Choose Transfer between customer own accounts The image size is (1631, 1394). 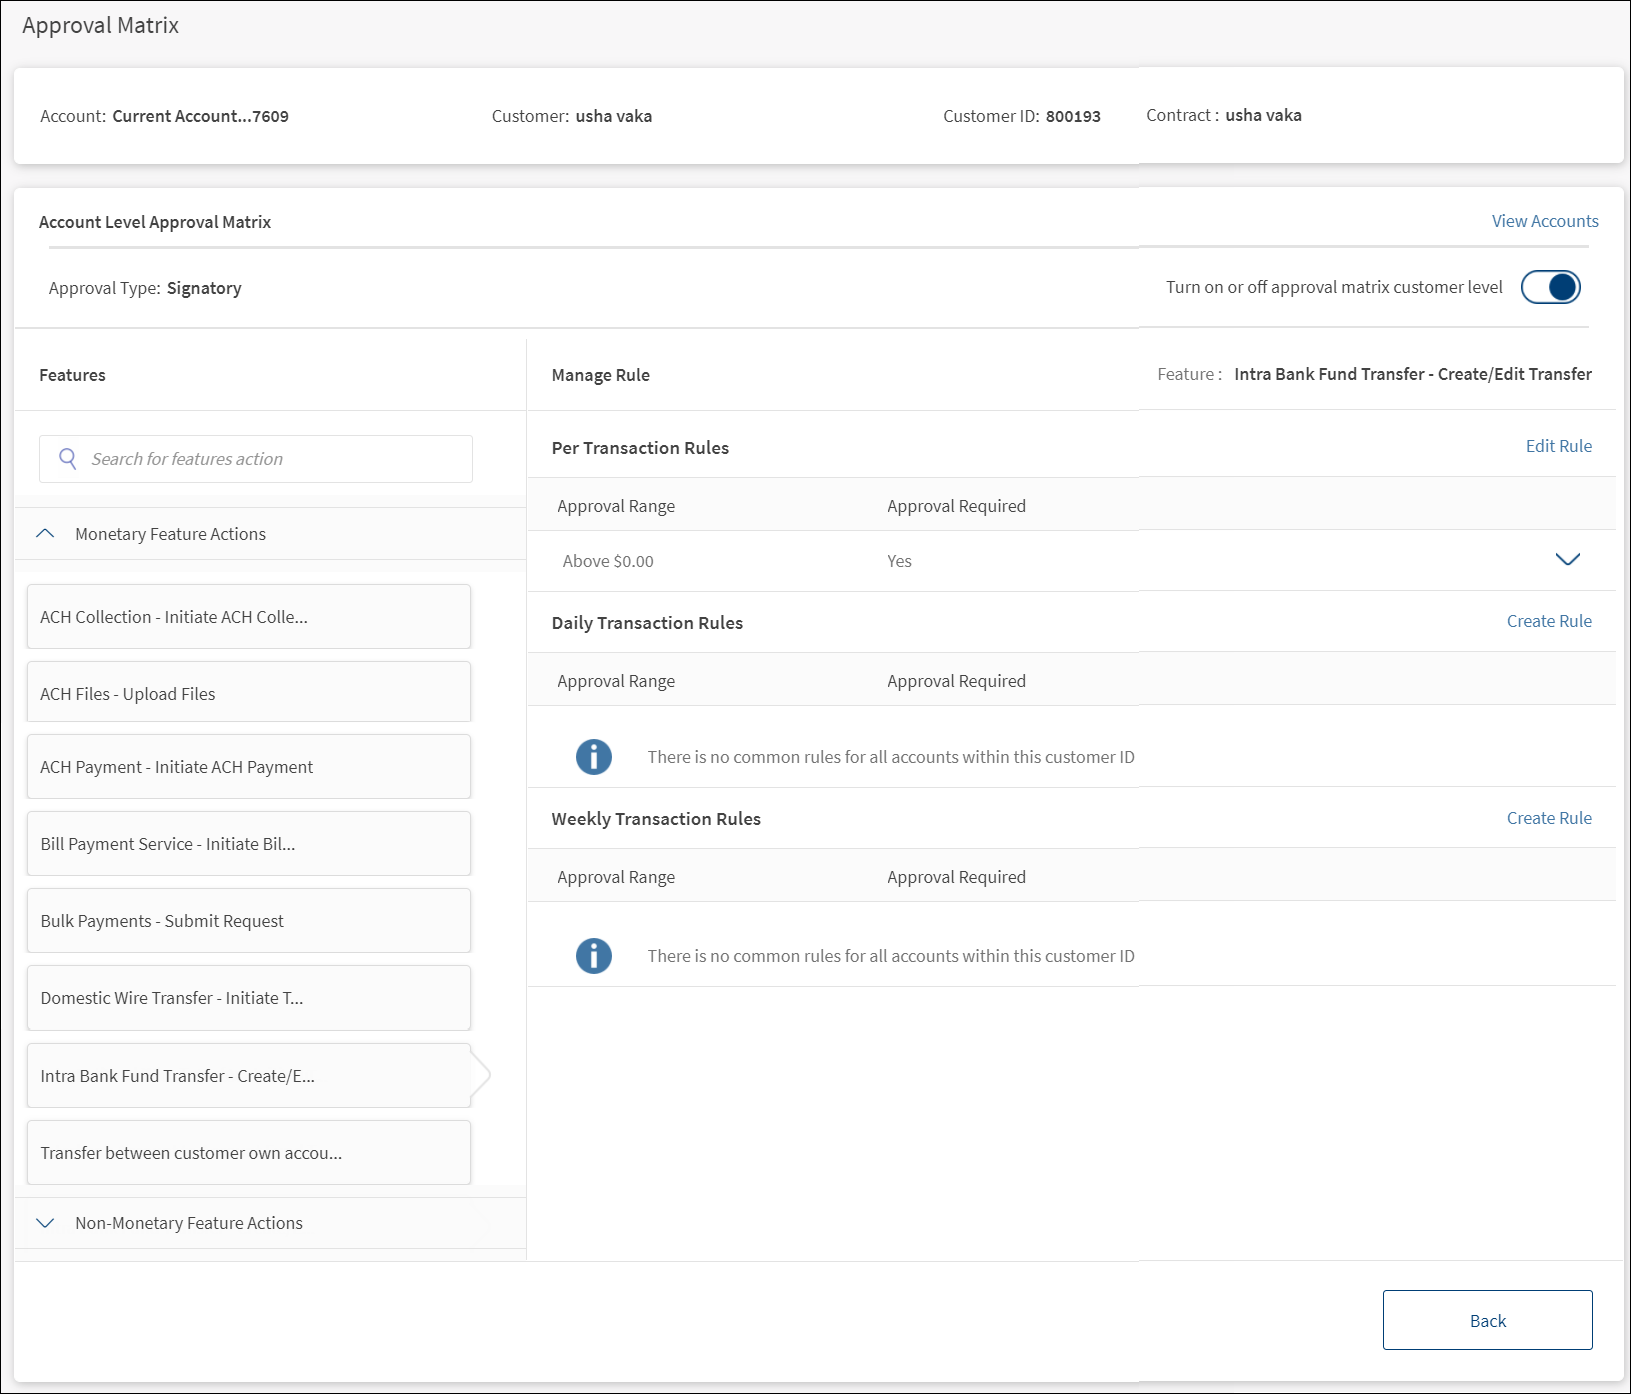248,1153
